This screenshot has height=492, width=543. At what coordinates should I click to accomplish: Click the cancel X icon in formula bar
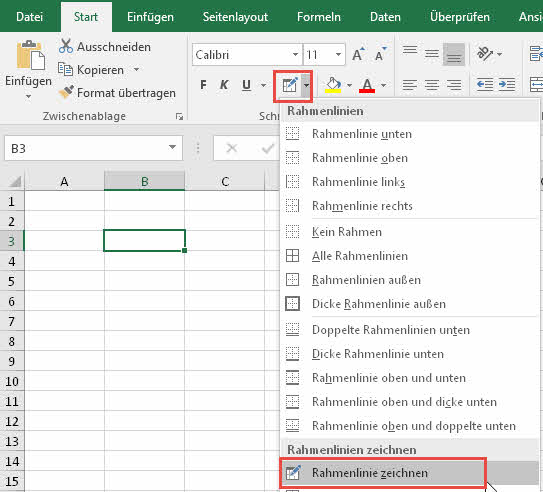(x=232, y=149)
